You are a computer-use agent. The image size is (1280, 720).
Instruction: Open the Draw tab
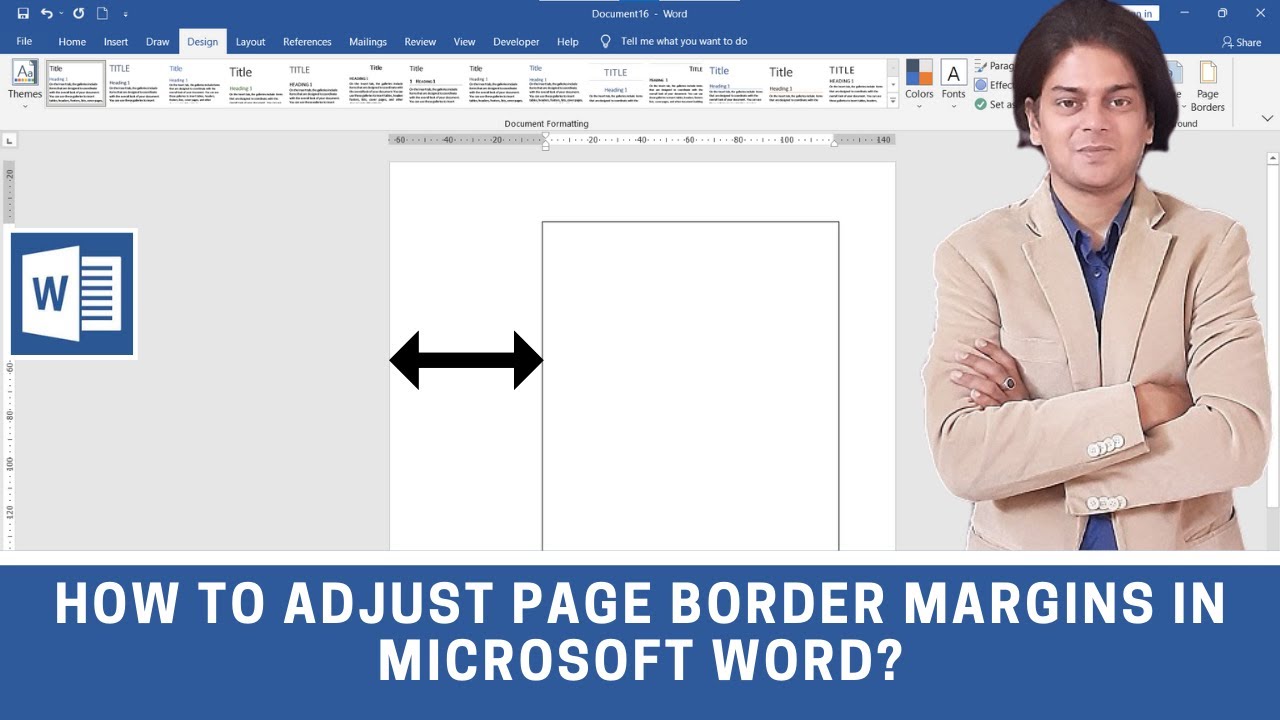158,42
